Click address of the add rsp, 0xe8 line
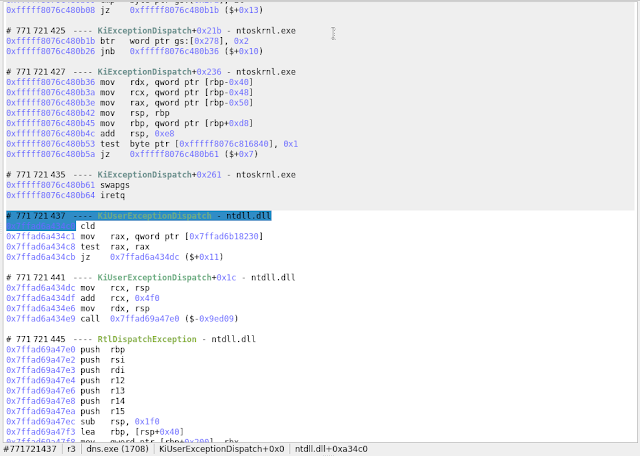 [x=51, y=133]
